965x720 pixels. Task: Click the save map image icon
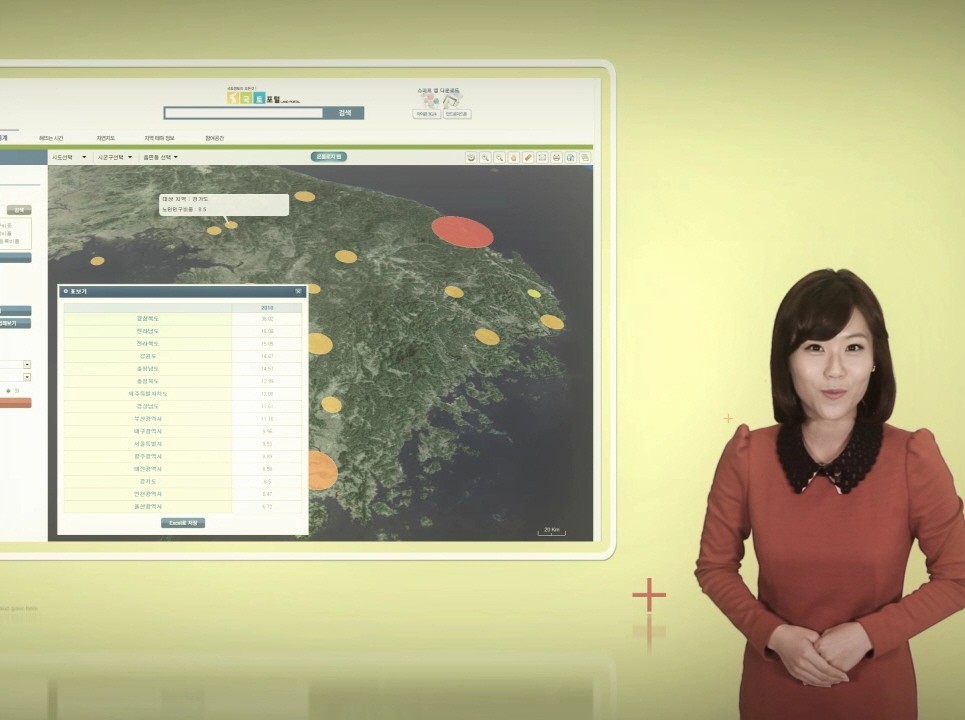point(570,157)
